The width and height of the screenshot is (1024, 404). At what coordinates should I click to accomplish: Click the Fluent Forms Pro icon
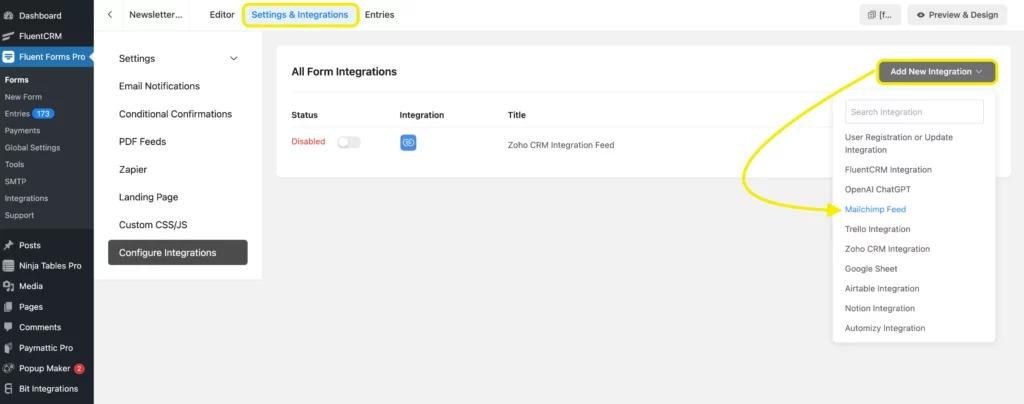pyautogui.click(x=8, y=57)
